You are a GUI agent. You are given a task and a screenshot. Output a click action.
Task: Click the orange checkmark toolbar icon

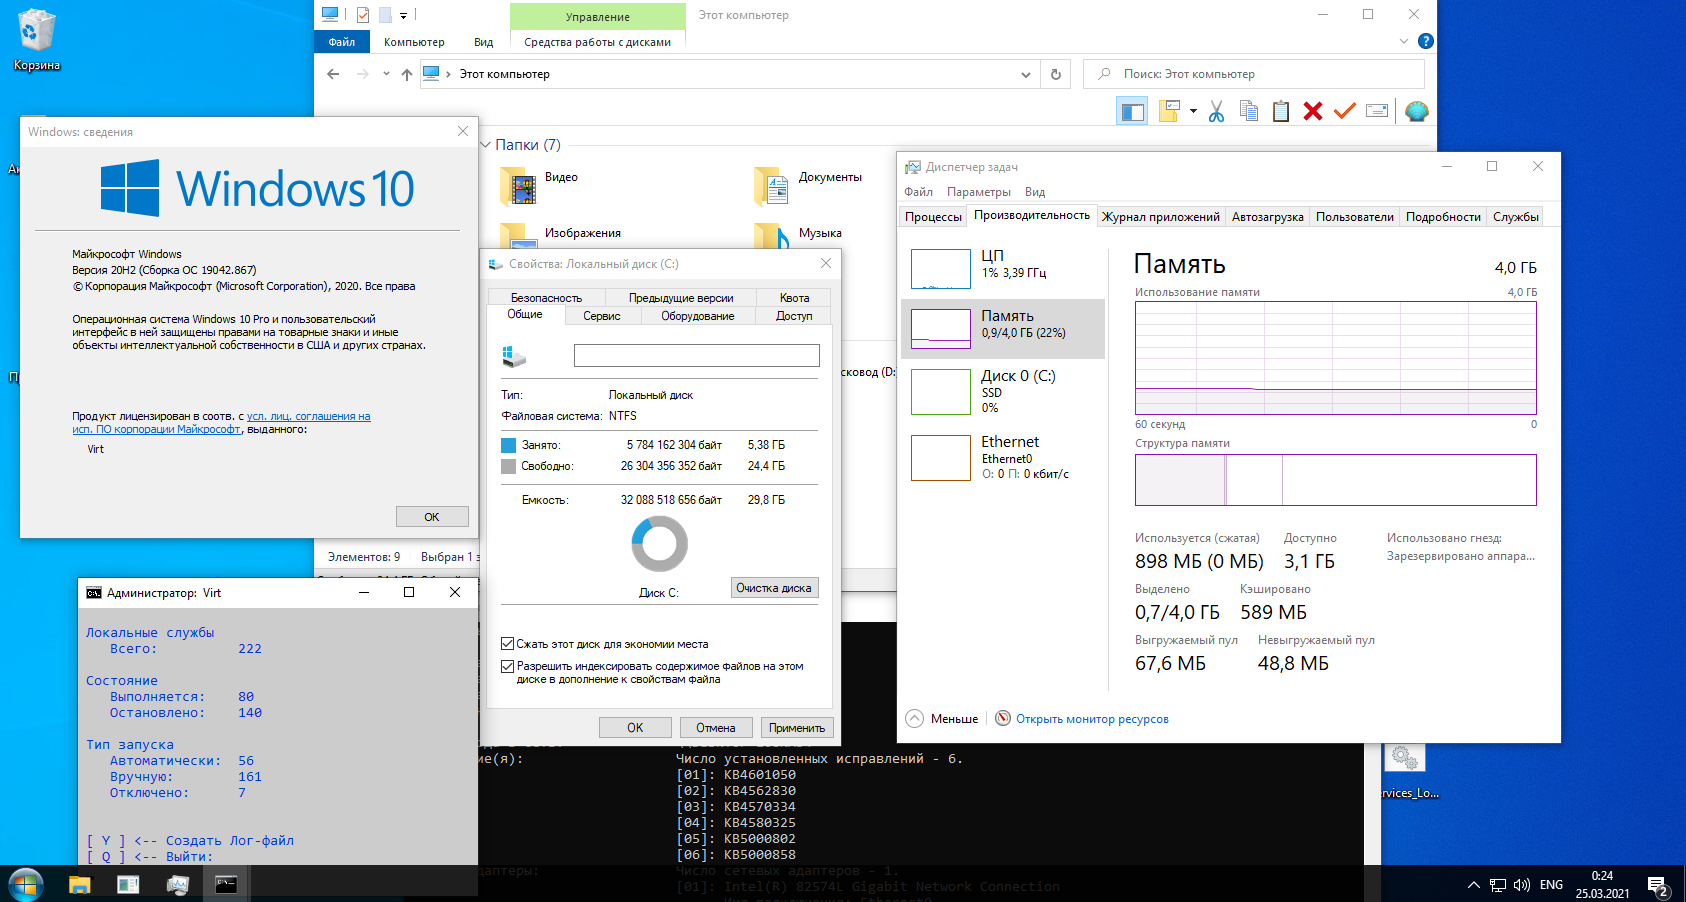tap(1345, 112)
